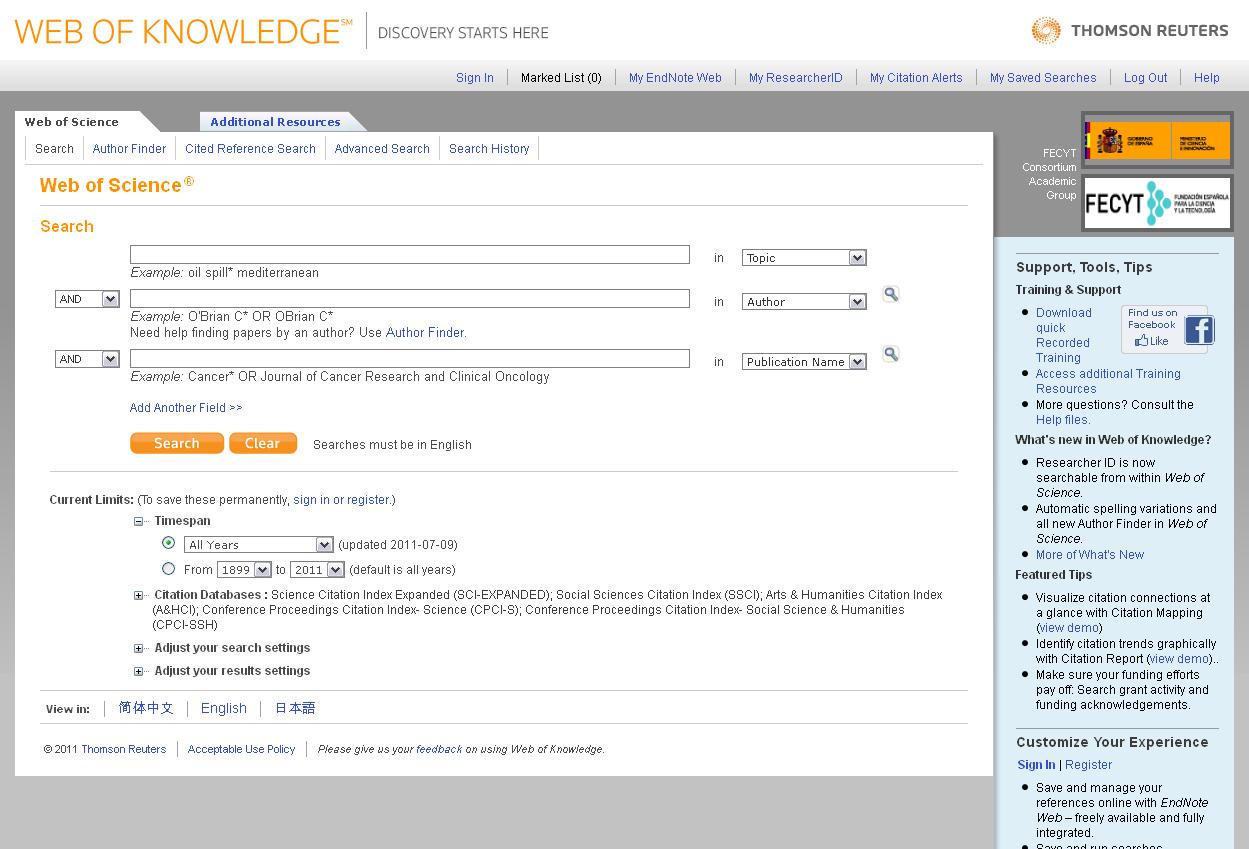Screen dimensions: 1249x849
Task: Switch view language to Simplified Chinese
Action: click(x=146, y=708)
